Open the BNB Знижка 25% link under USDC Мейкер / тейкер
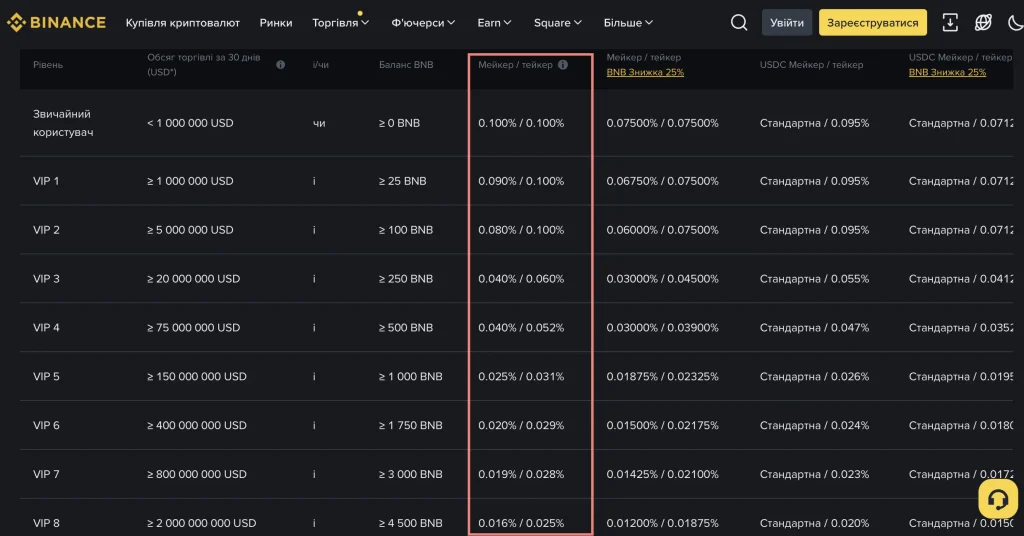The width and height of the screenshot is (1024, 536). [948, 72]
